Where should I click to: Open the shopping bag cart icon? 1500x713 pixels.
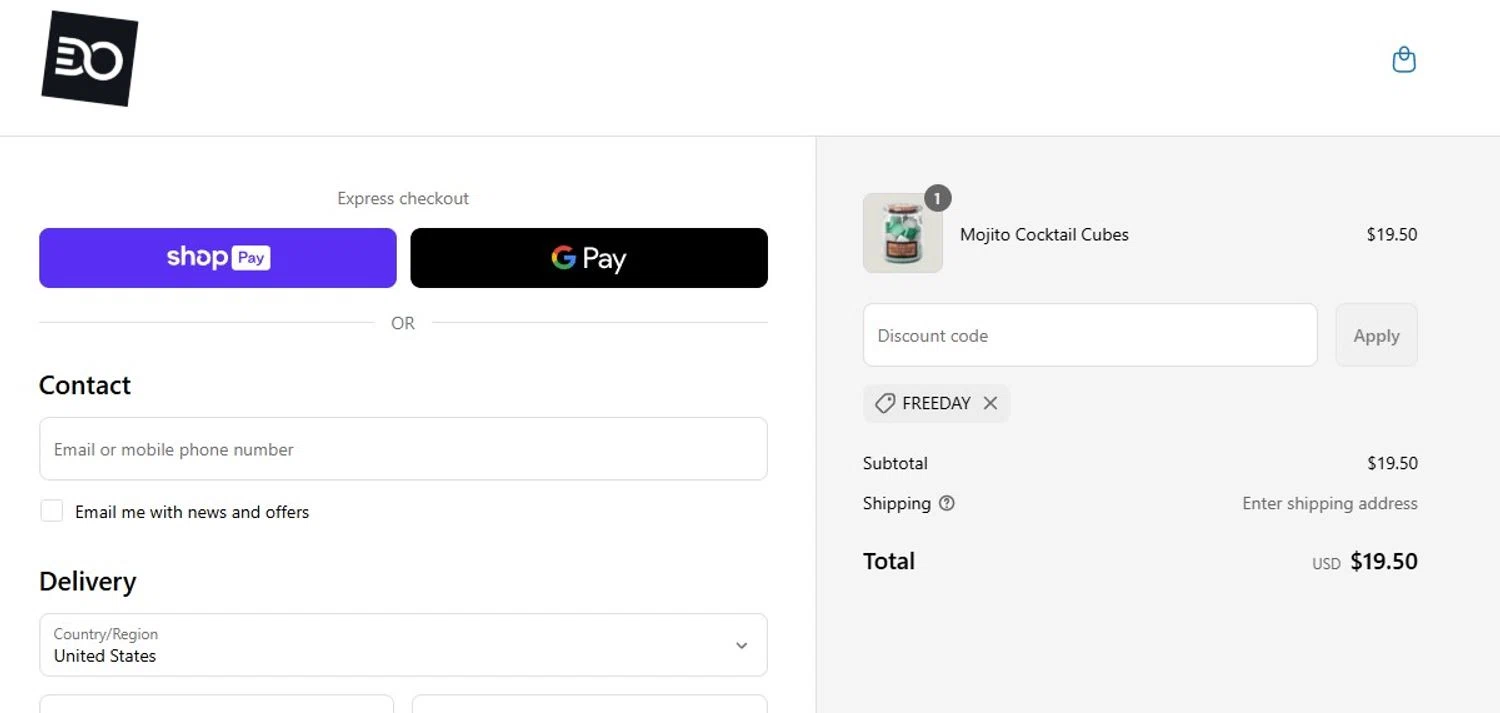coord(1404,60)
